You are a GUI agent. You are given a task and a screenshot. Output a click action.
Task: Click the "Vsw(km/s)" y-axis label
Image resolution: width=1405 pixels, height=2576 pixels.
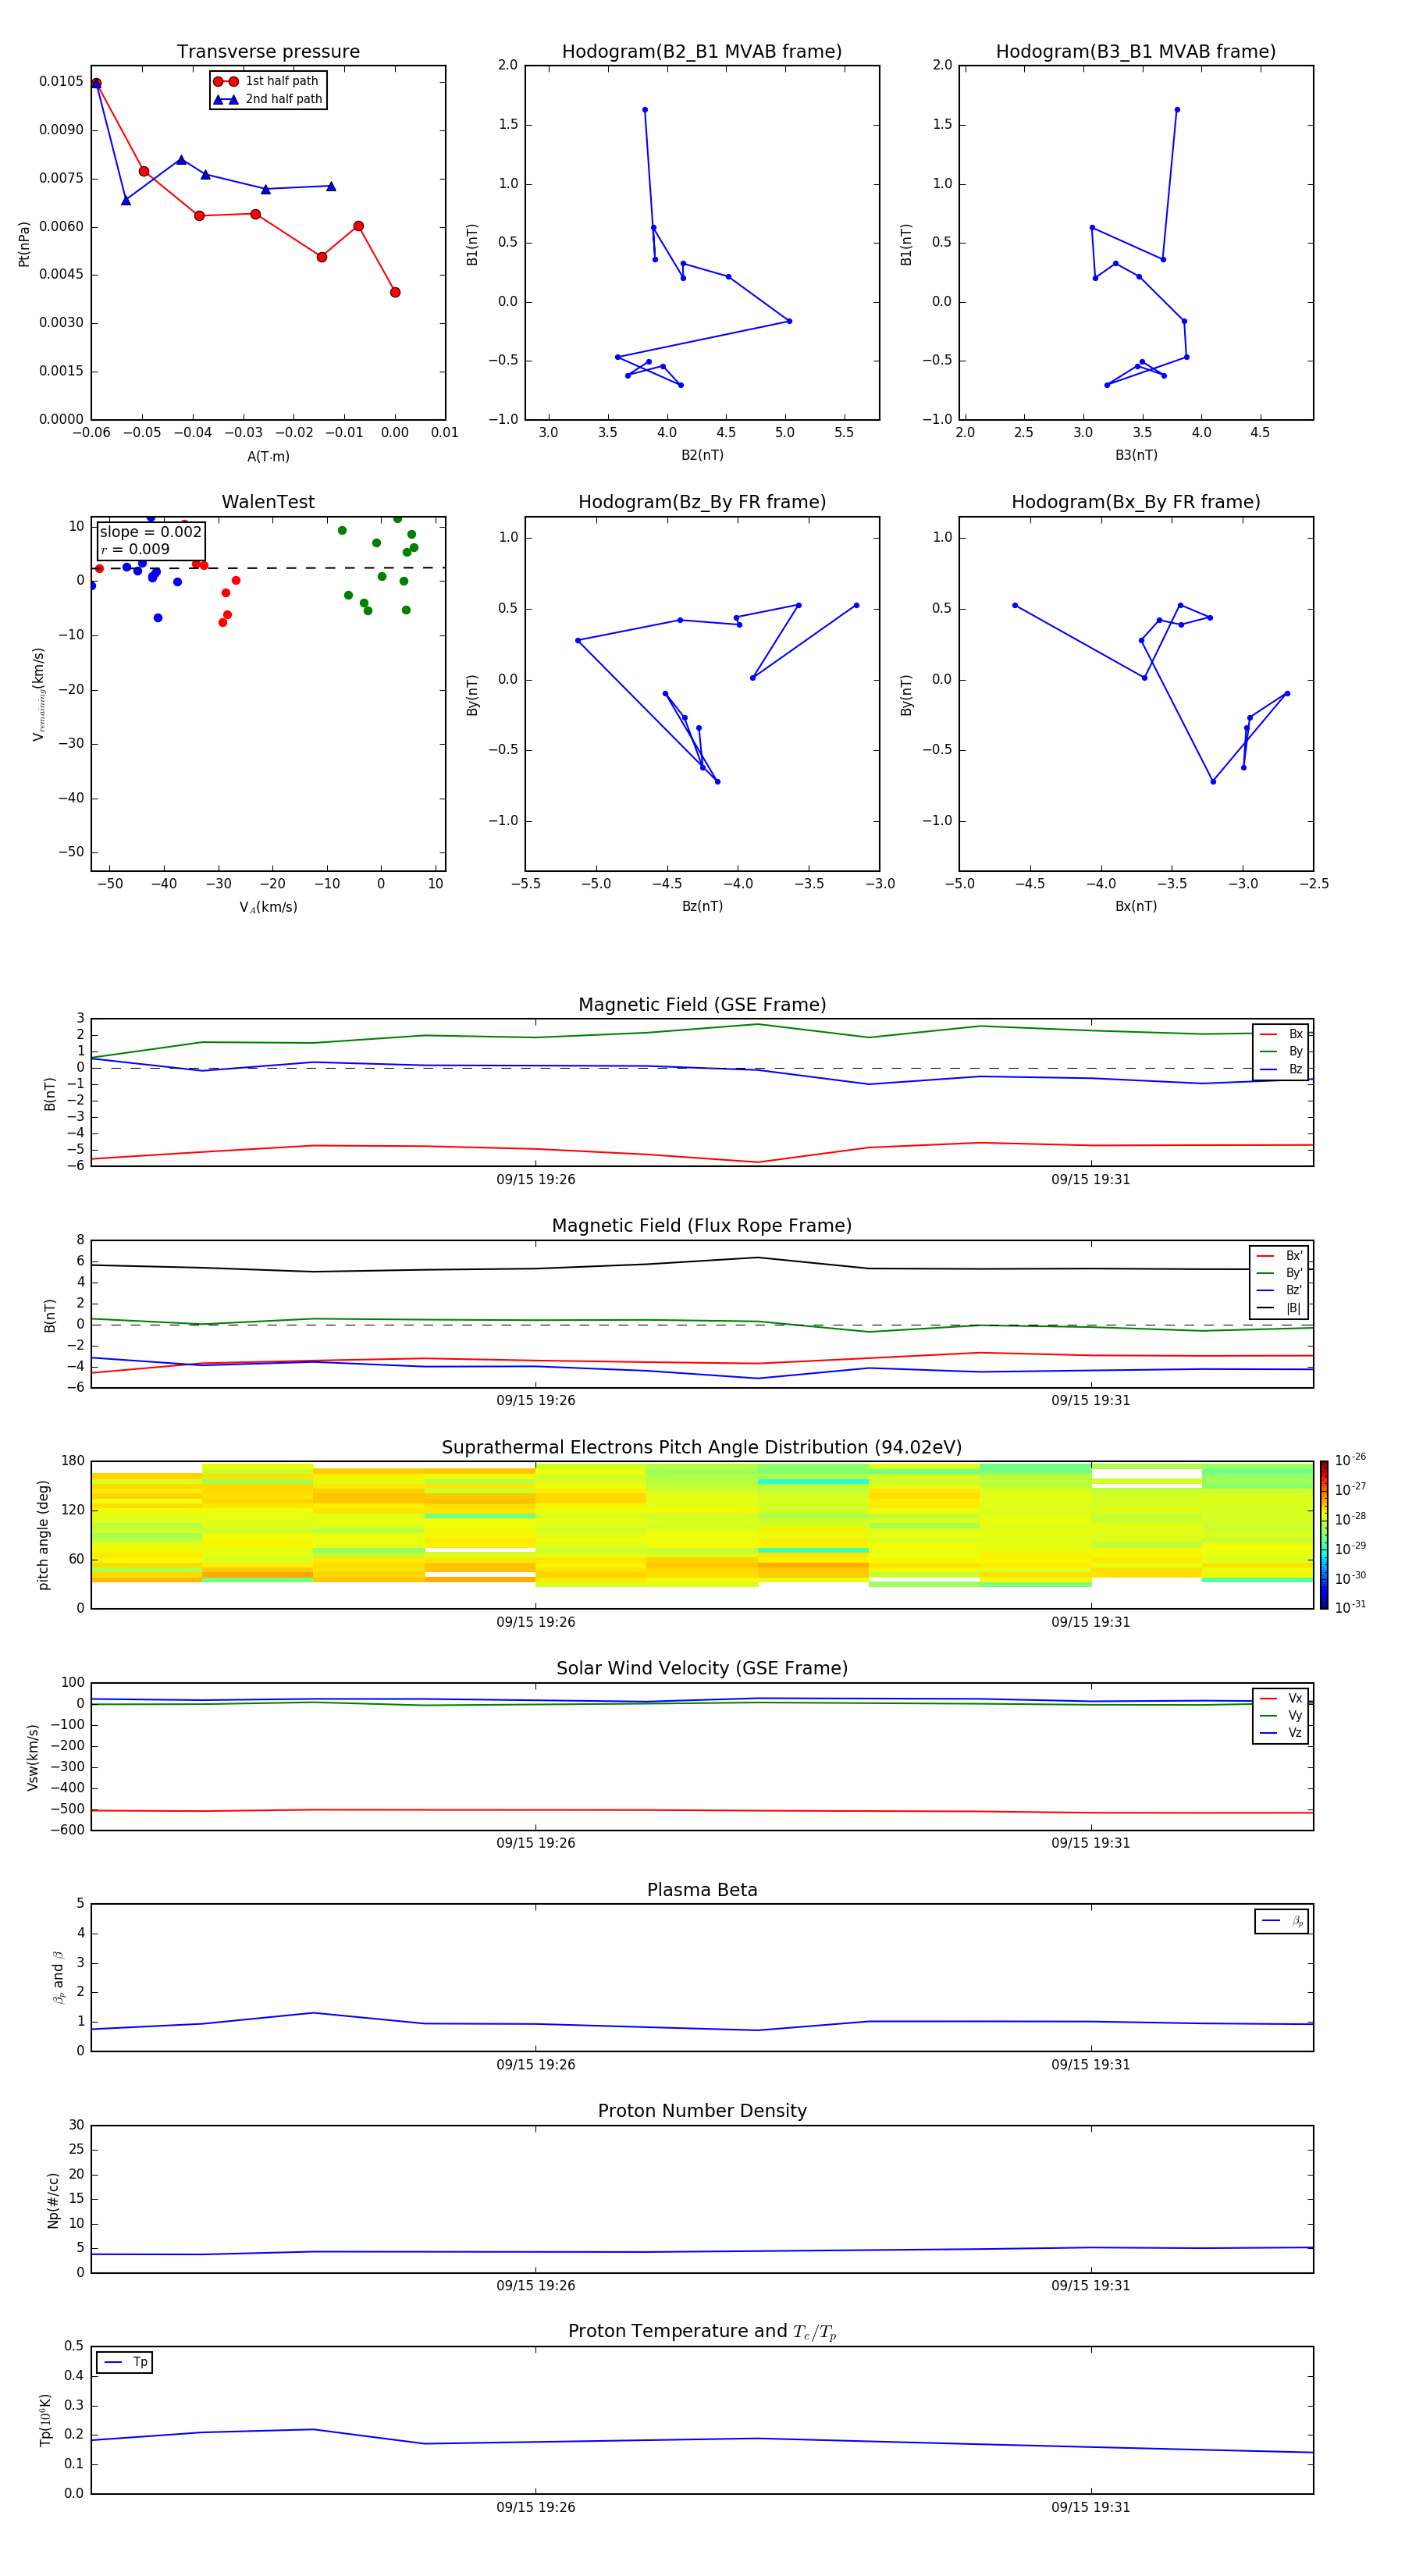[x=33, y=1757]
